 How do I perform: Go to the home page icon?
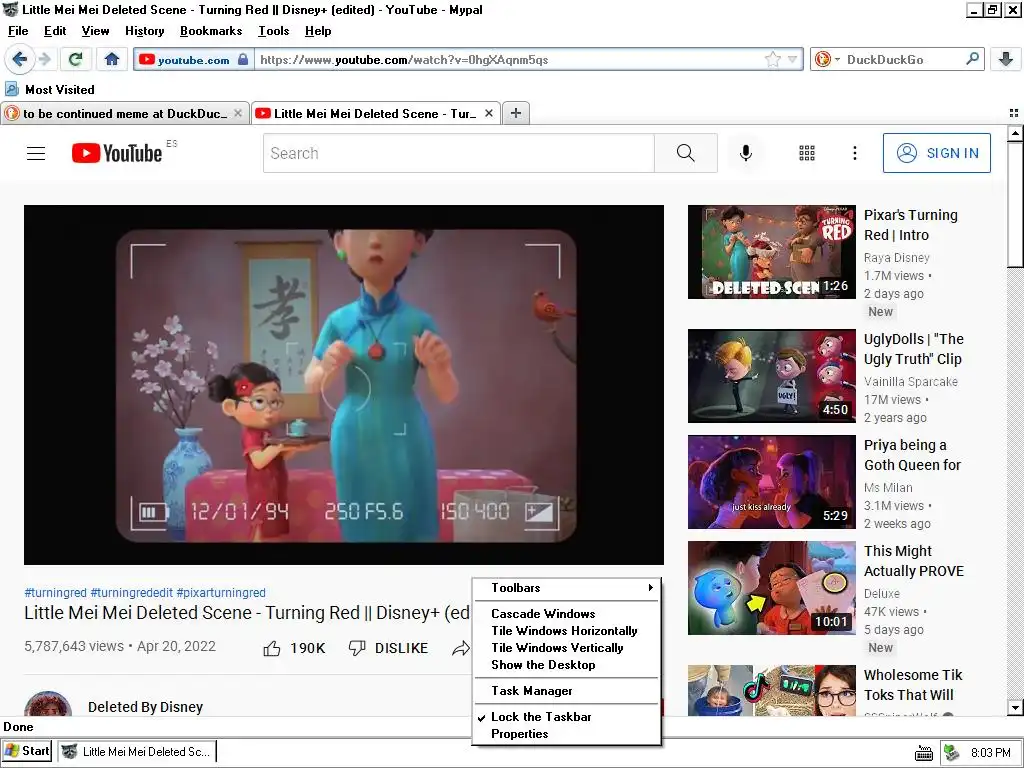(x=112, y=59)
